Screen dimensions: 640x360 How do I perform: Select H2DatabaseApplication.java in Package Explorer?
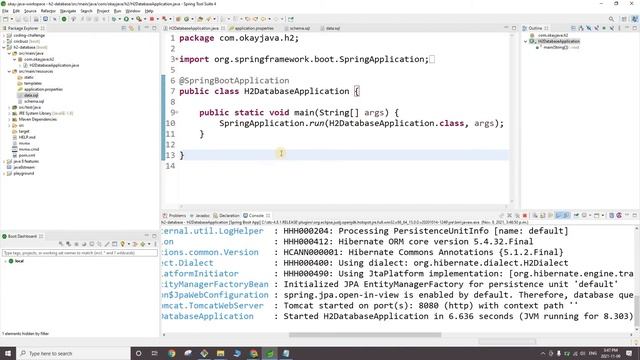pyautogui.click(x=54, y=65)
